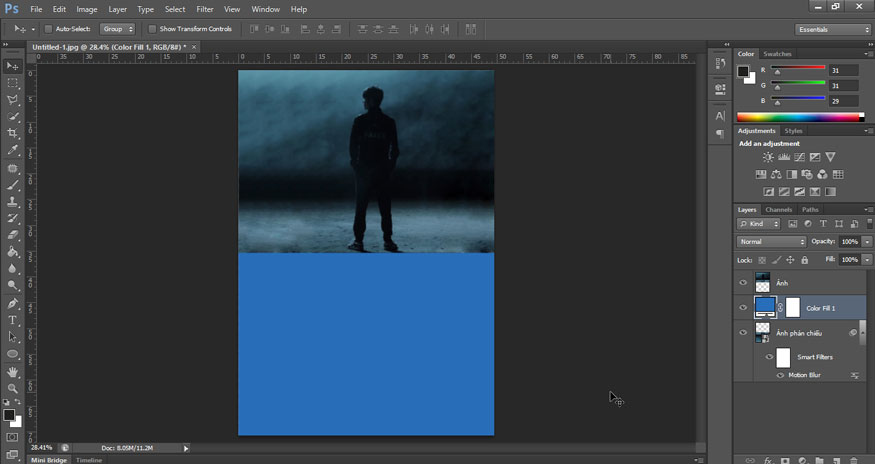Image resolution: width=875 pixels, height=464 pixels.
Task: Switch to the Paths tab
Action: tap(810, 210)
